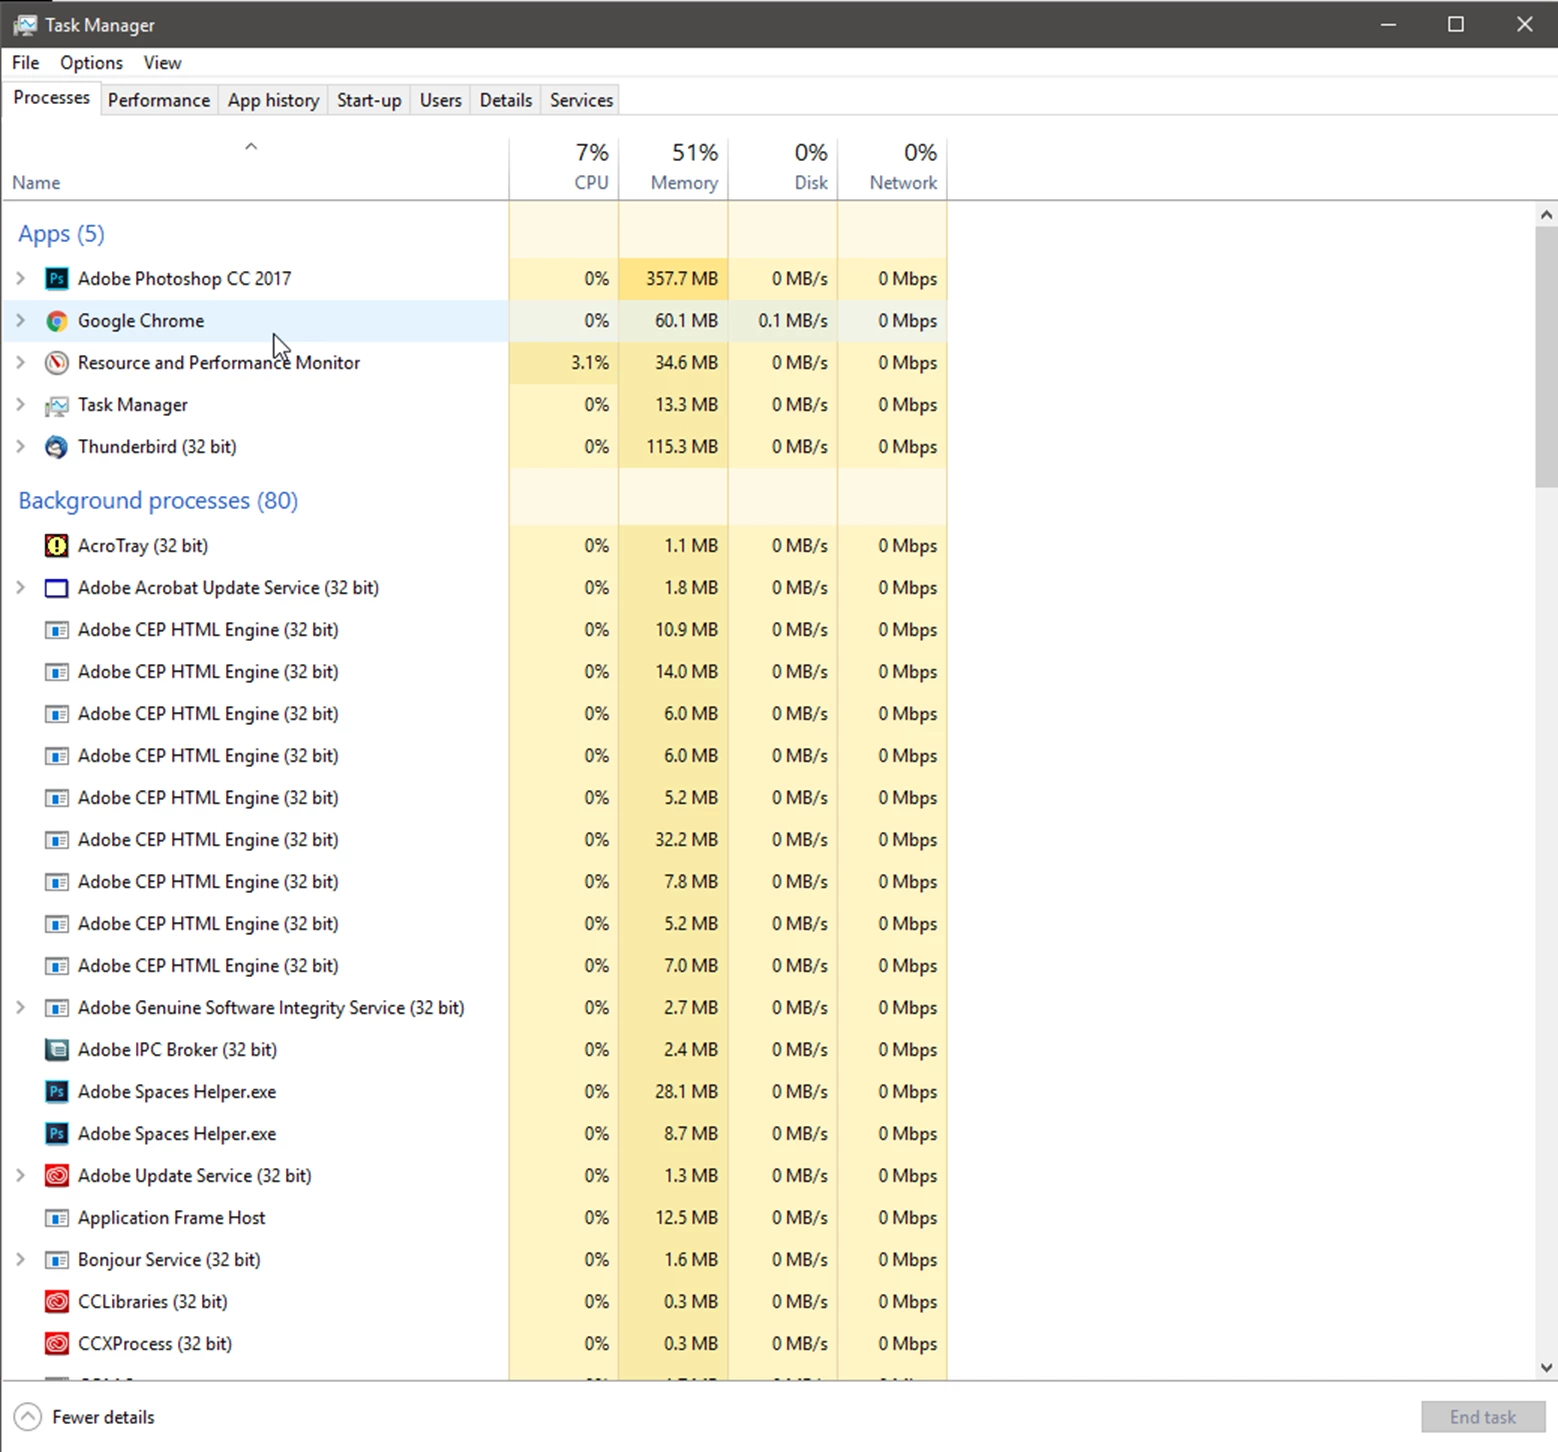Viewport: 1558px width, 1452px height.
Task: Expand Adobe Genuine Software Integrity Service entry
Action: [x=20, y=1008]
